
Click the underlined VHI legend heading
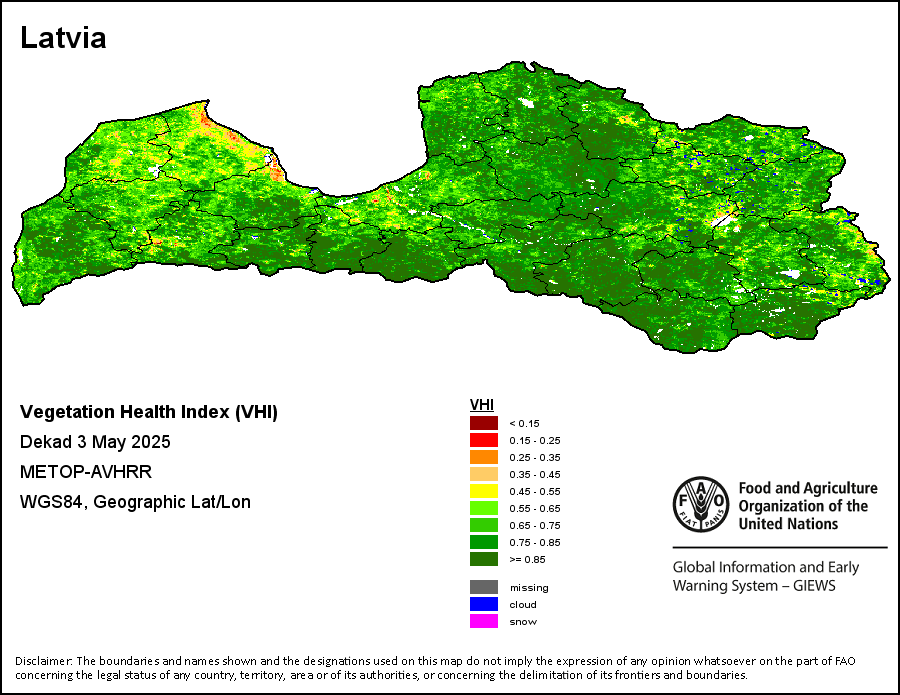(482, 405)
